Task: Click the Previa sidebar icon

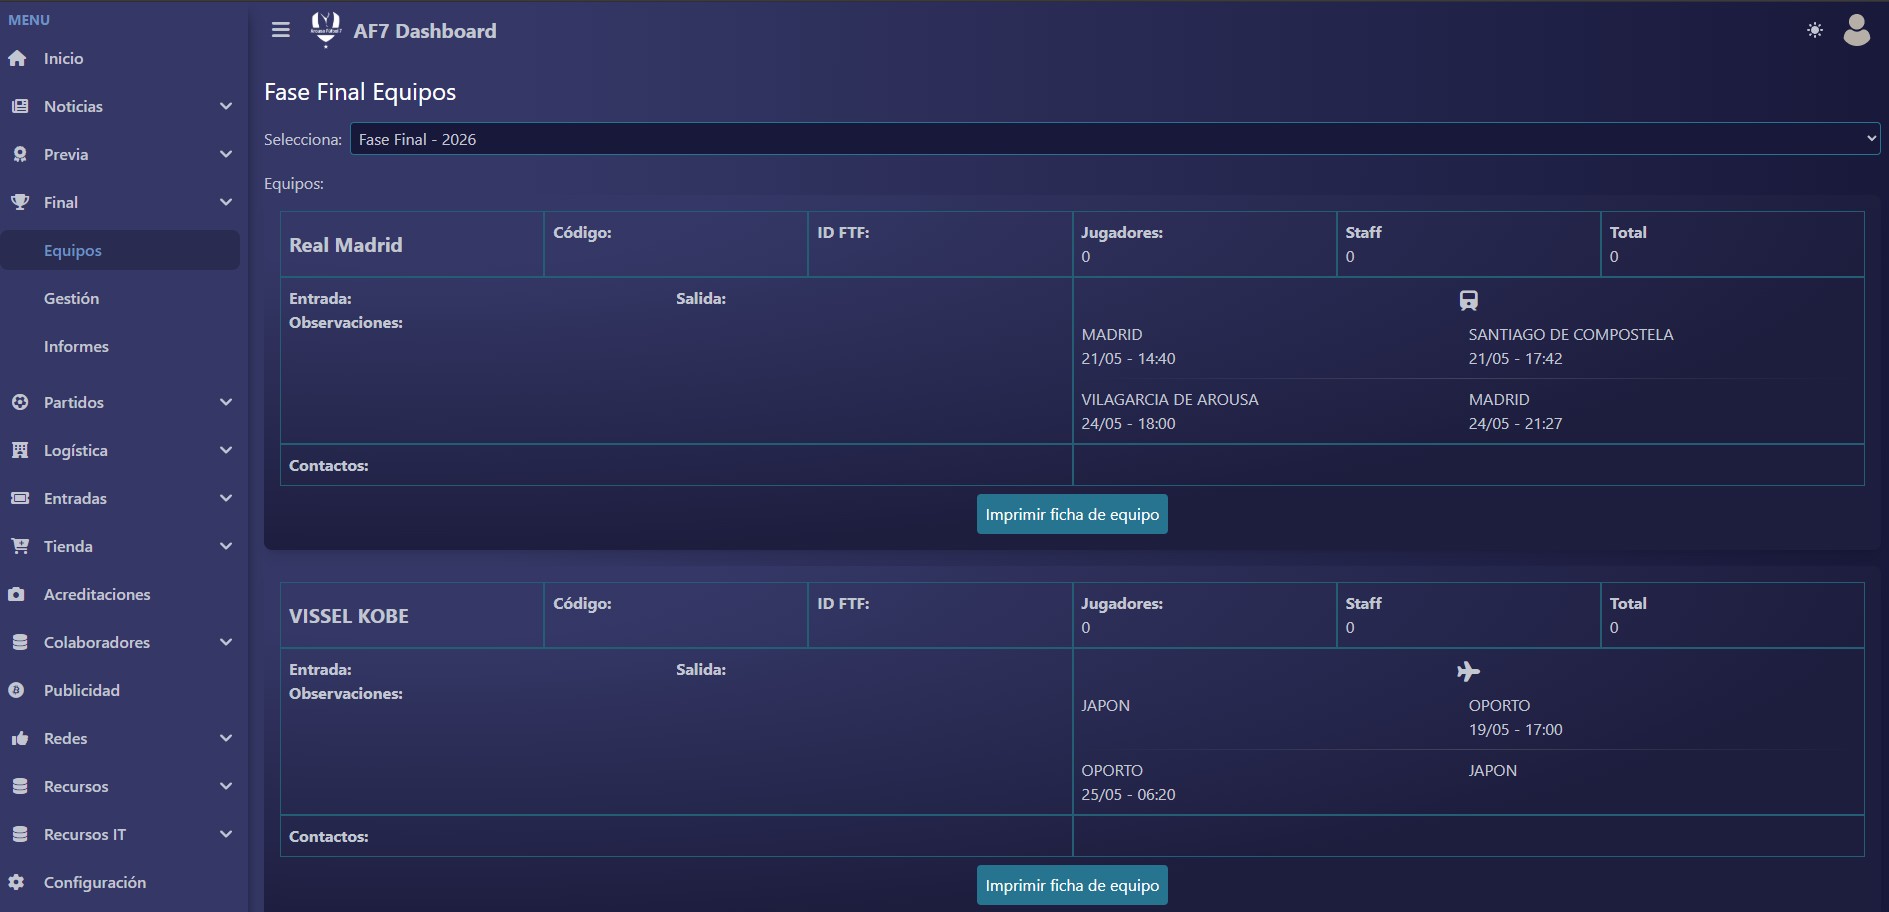Action: [x=19, y=154]
